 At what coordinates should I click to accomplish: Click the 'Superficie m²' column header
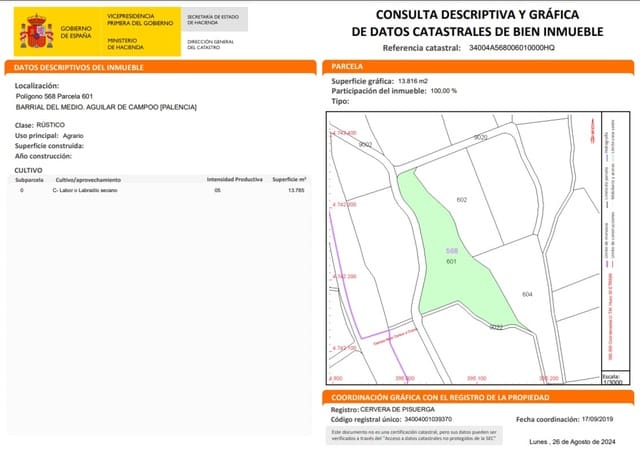(289, 179)
